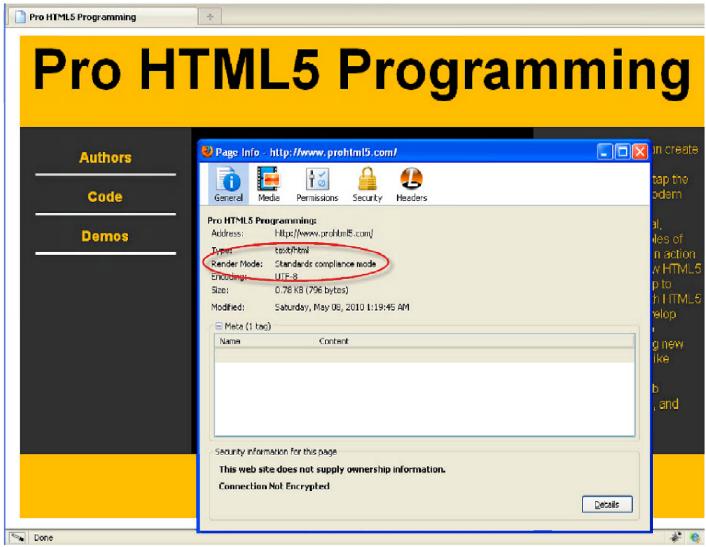Viewport: 706px width, 547px height.
Task: Open the Headers panel icon
Action: pyautogui.click(x=412, y=181)
